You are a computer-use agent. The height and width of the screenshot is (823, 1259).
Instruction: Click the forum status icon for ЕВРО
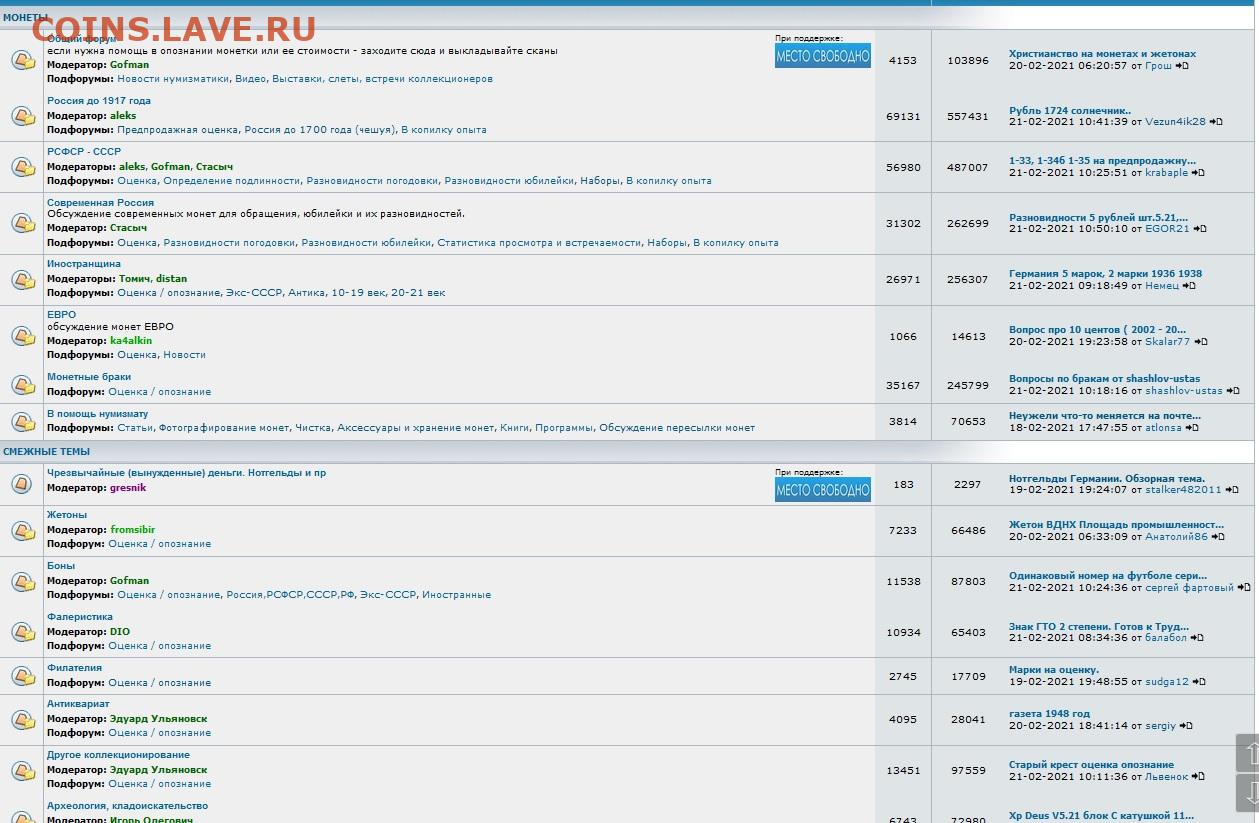coord(22,336)
